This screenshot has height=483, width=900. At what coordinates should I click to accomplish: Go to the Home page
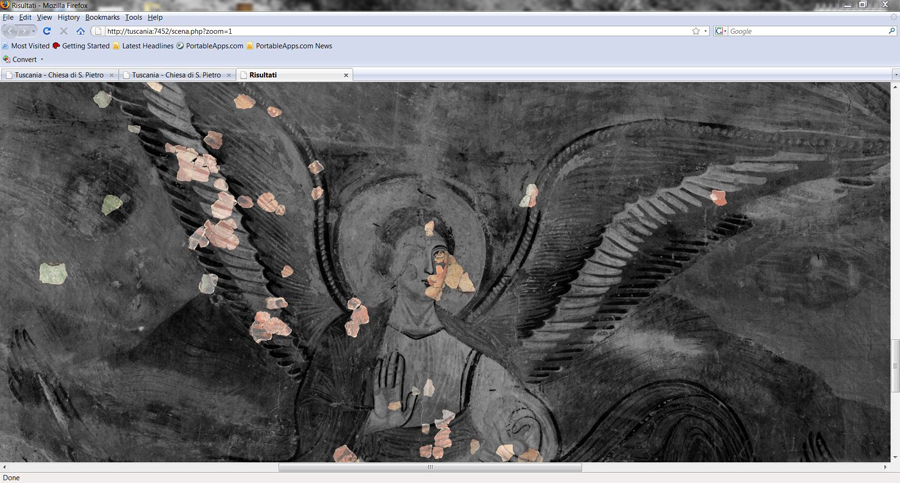(80, 31)
